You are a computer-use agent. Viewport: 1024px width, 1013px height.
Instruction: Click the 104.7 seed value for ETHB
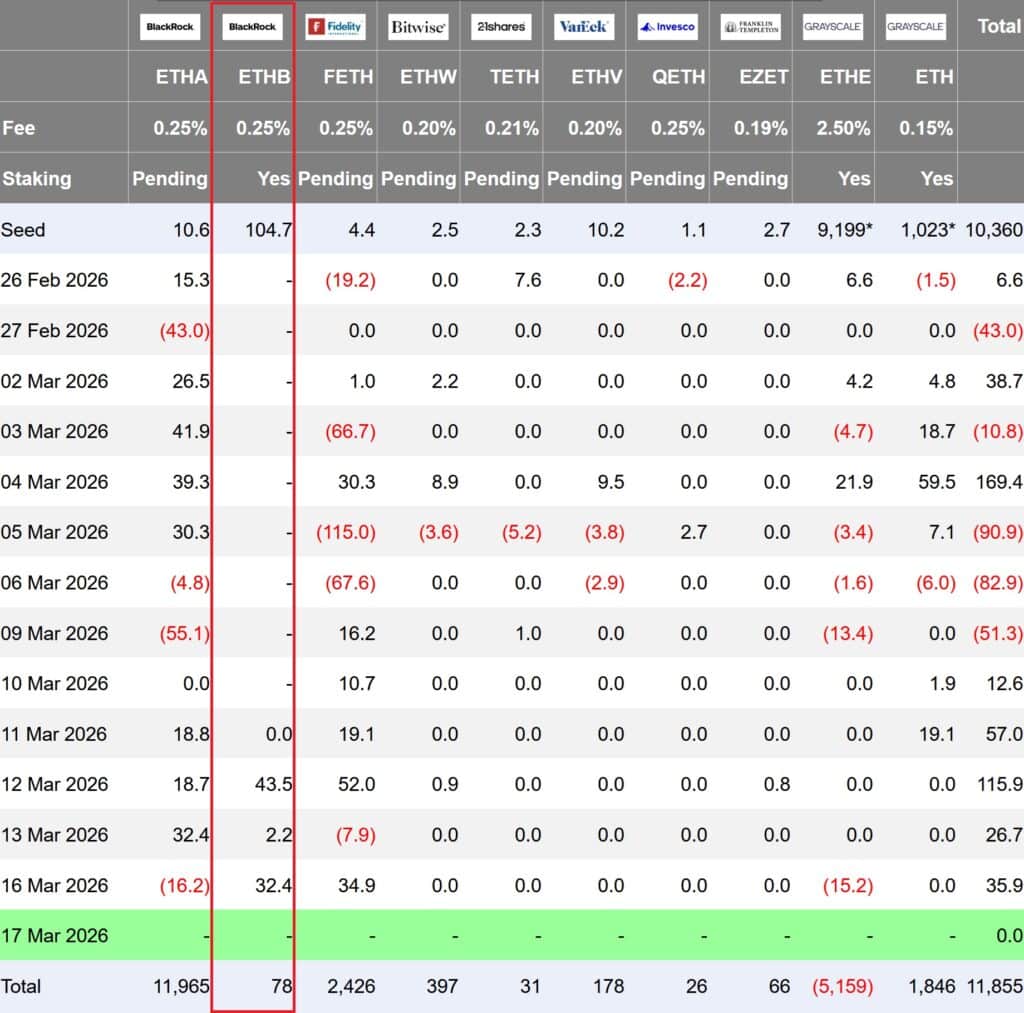[268, 230]
